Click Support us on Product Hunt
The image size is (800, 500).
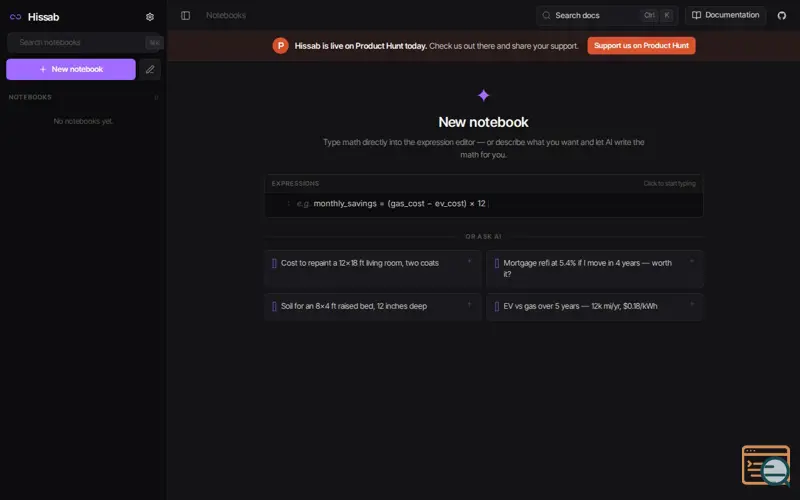click(x=641, y=45)
